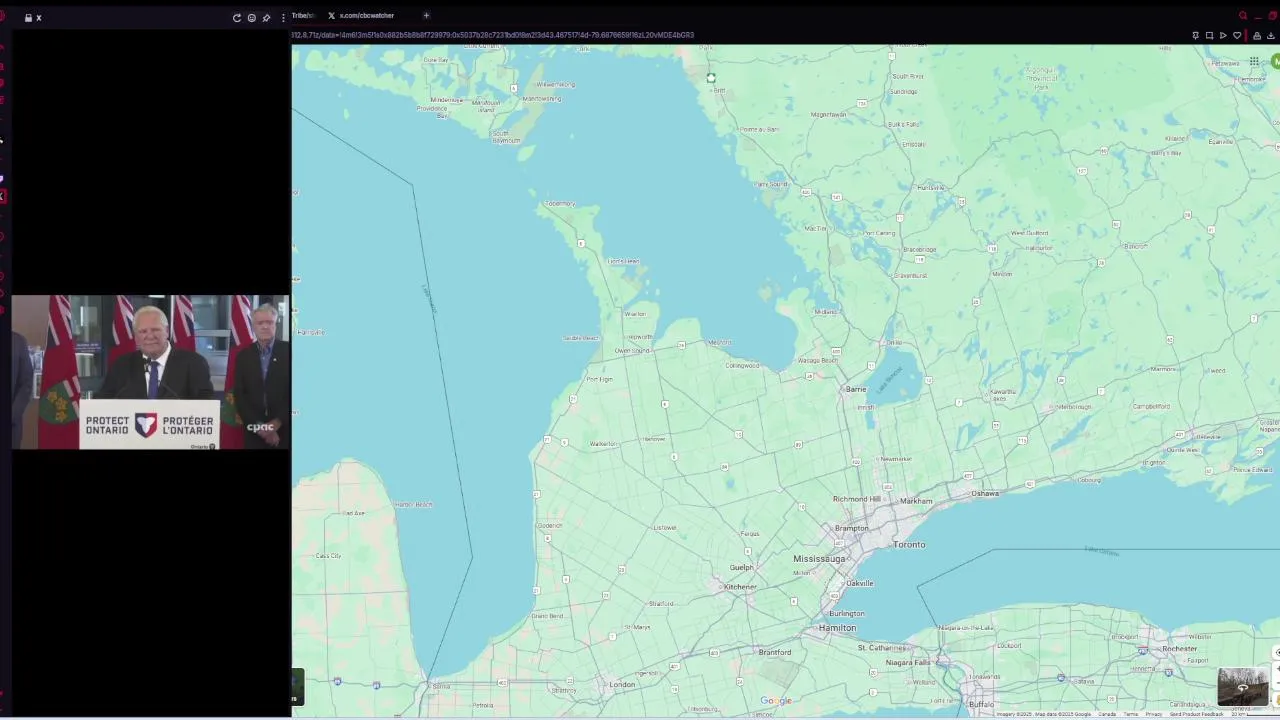Click the play-shaped flow icon in address bar
Image resolution: width=1280 pixels, height=720 pixels.
(x=1223, y=36)
